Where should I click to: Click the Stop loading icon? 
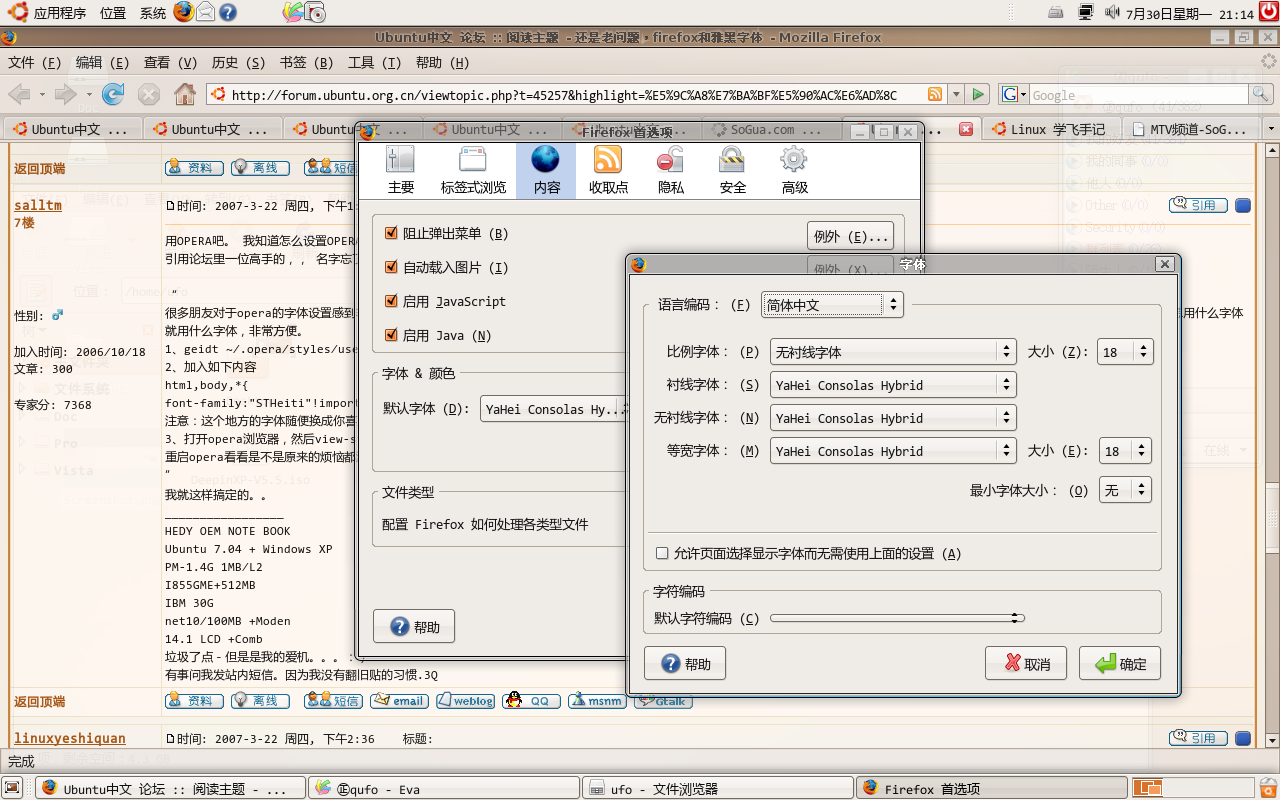click(x=149, y=94)
